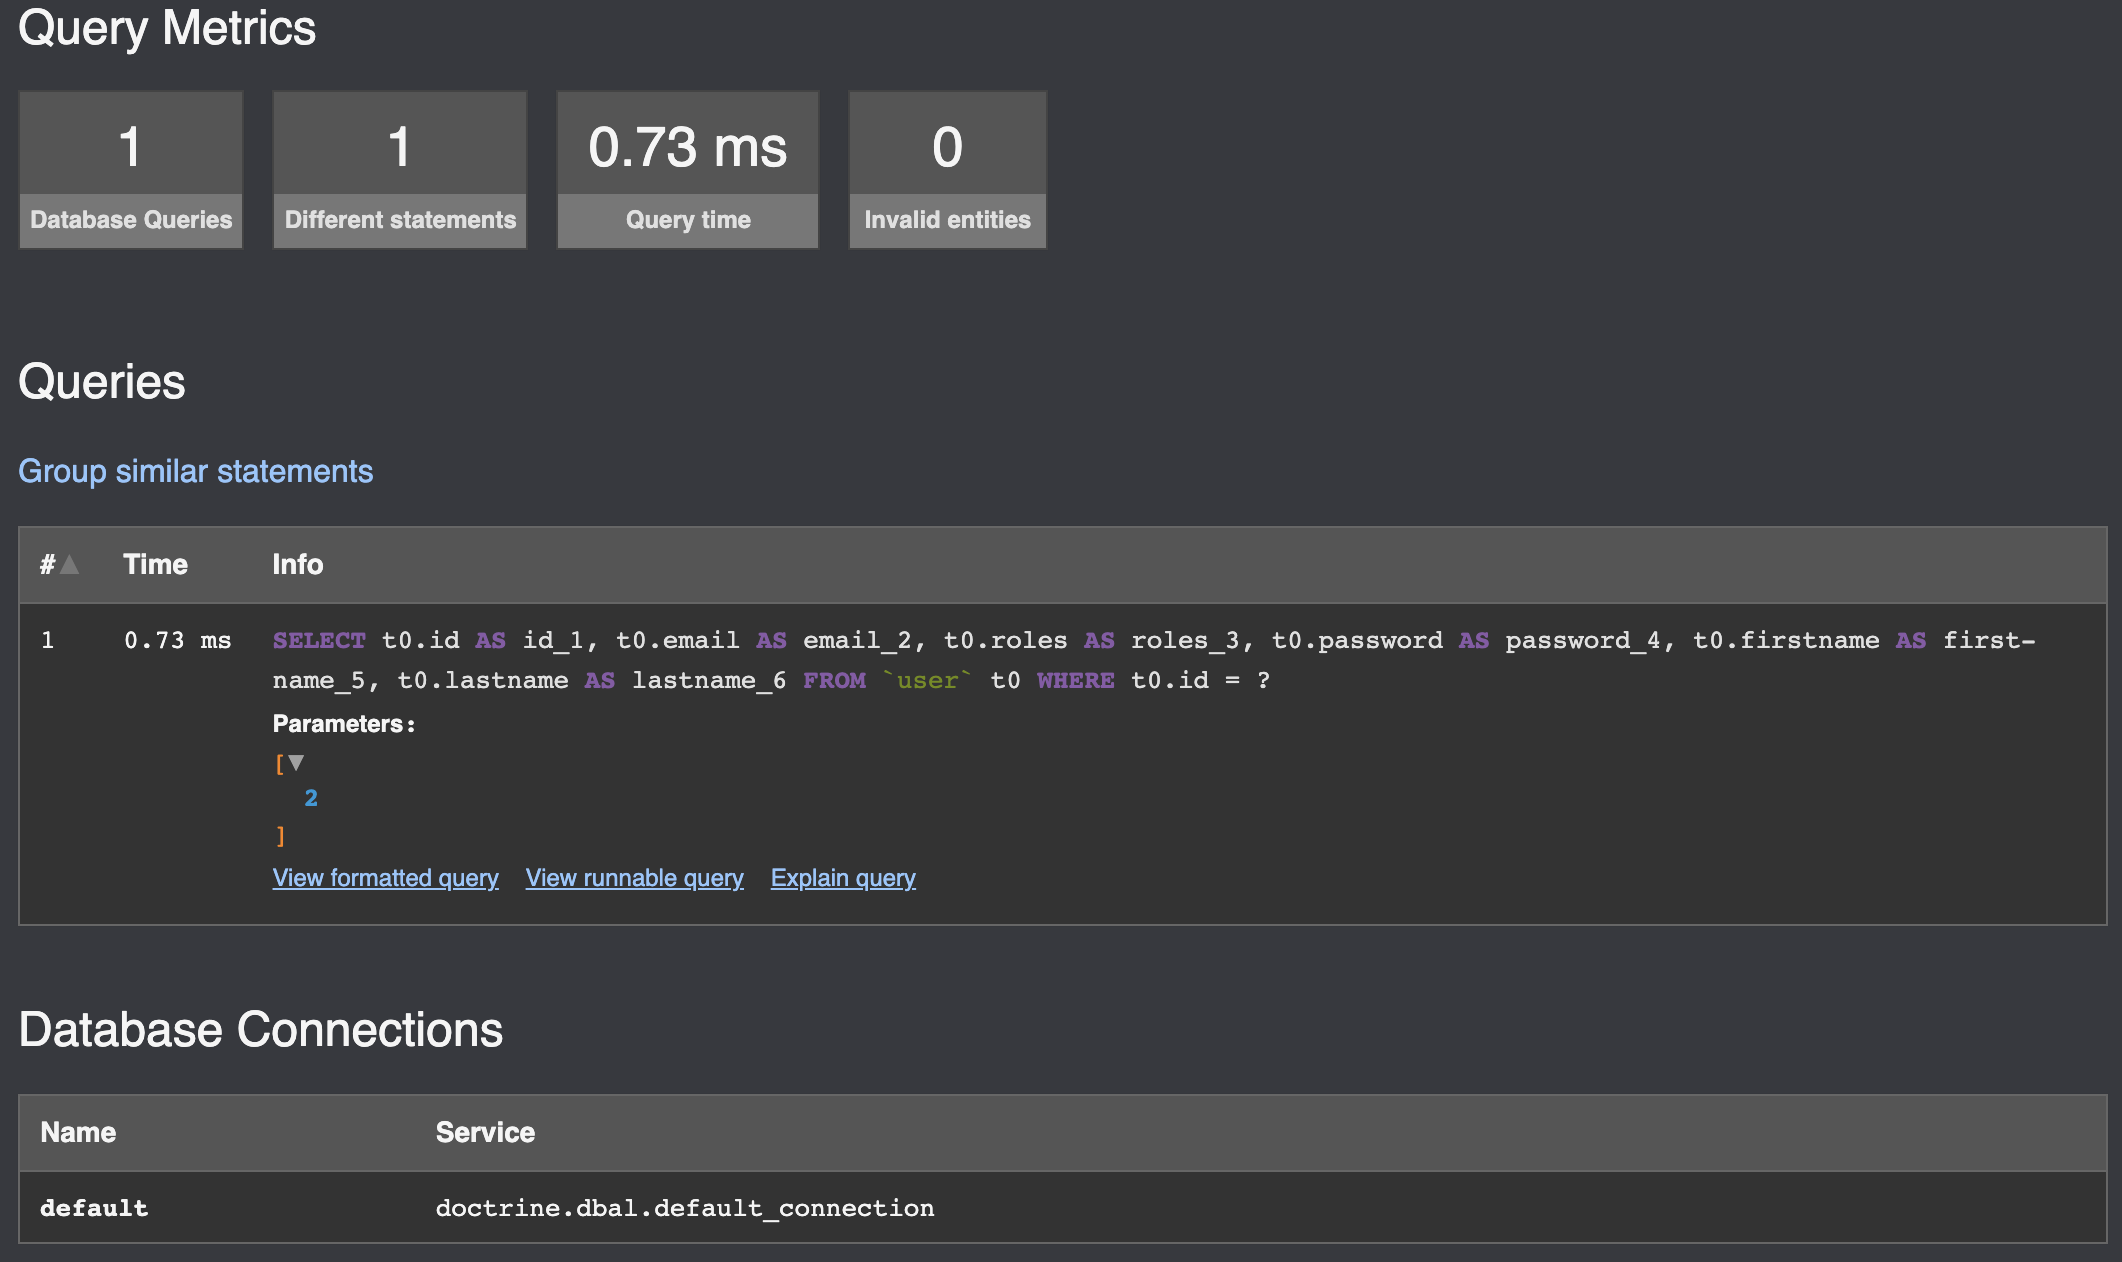Click query row number 1

click(47, 641)
